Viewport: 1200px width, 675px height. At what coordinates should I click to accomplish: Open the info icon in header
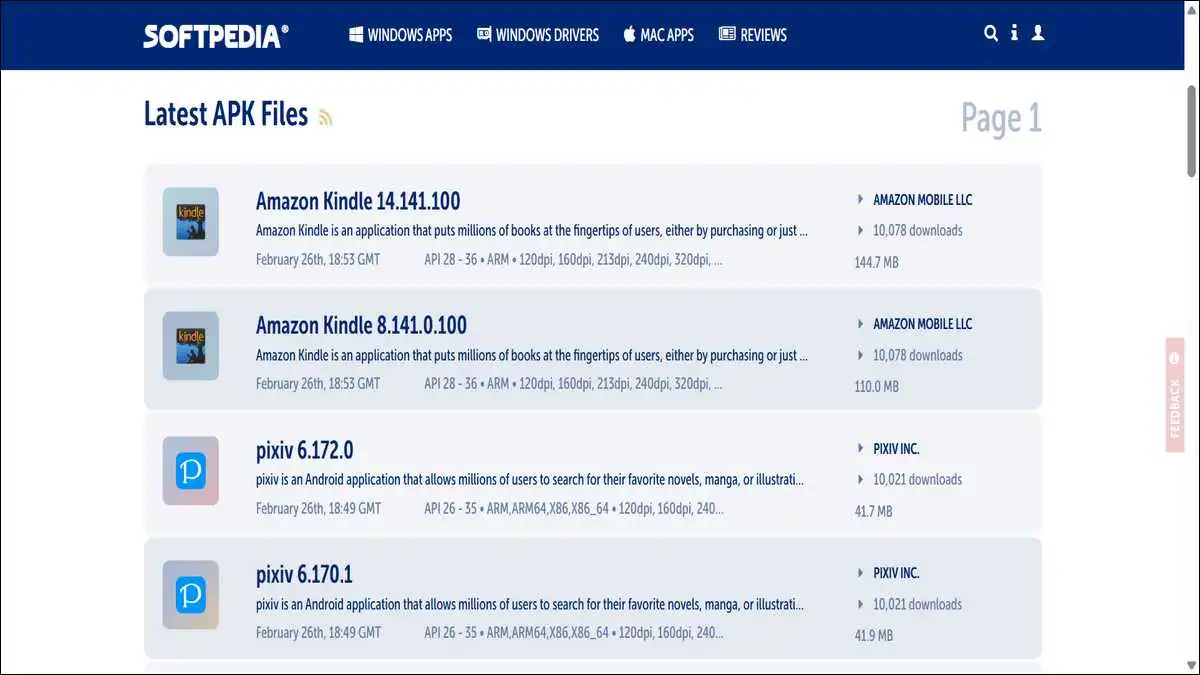1014,33
